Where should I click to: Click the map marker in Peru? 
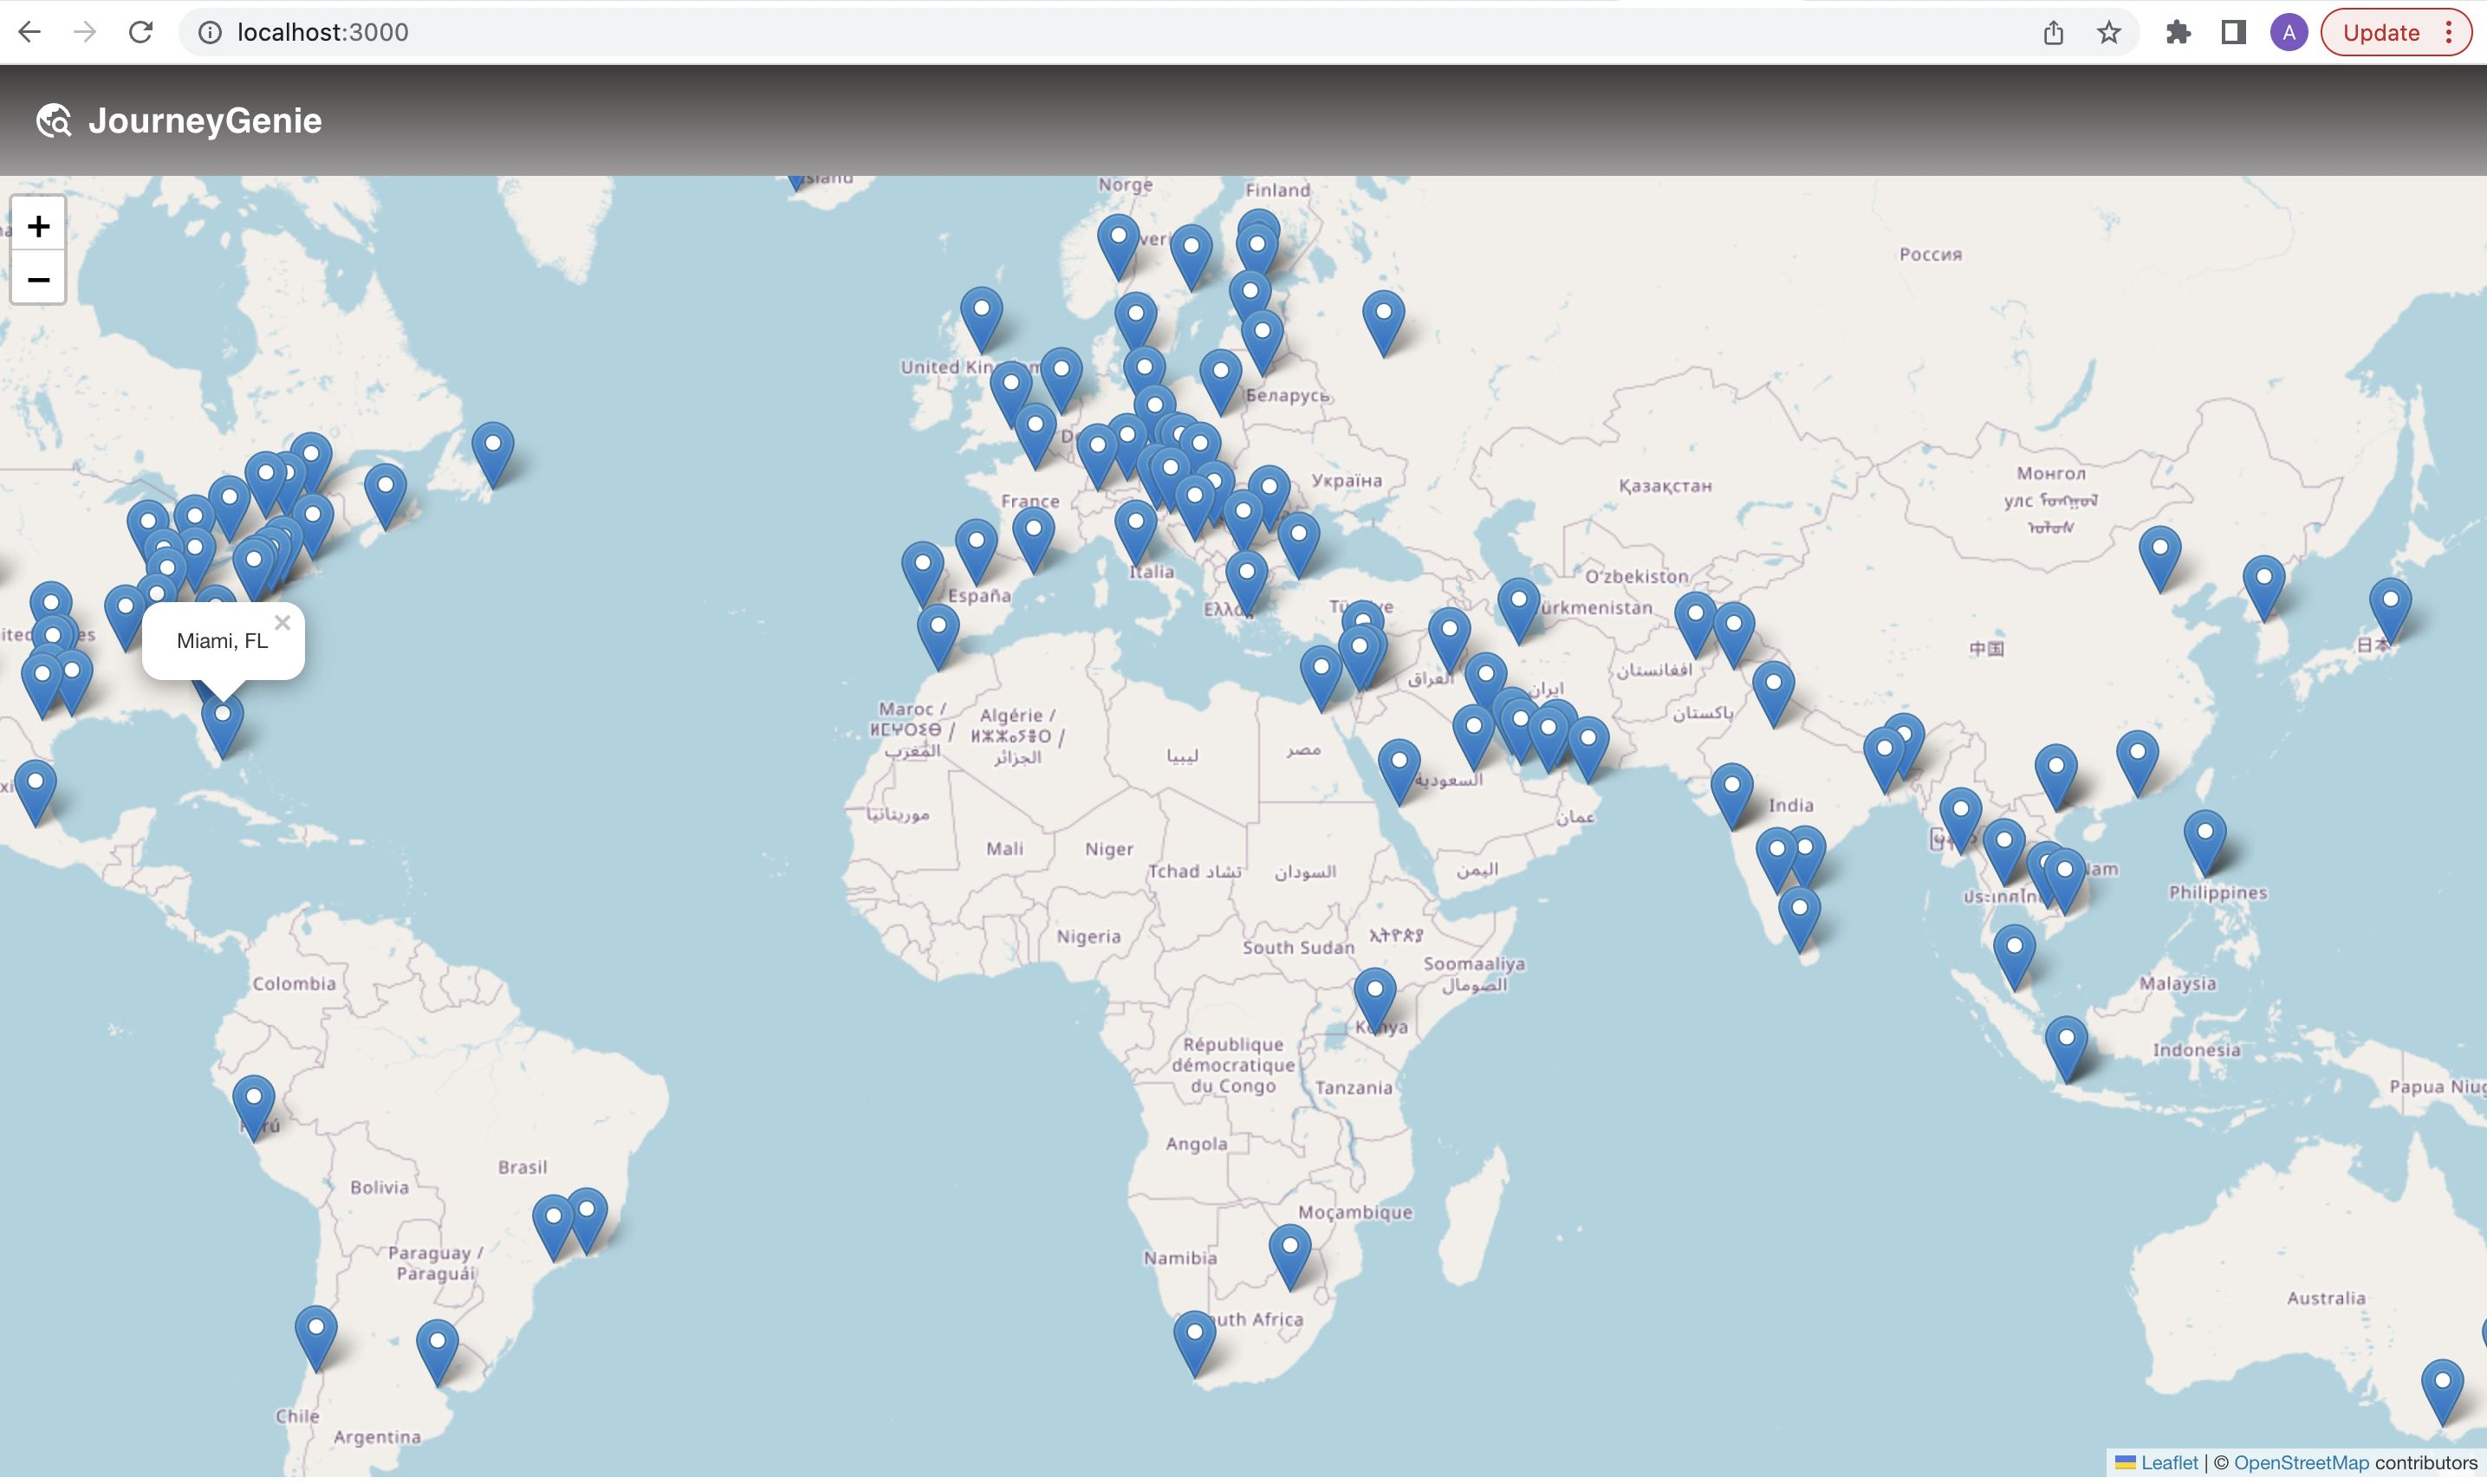tap(254, 1104)
